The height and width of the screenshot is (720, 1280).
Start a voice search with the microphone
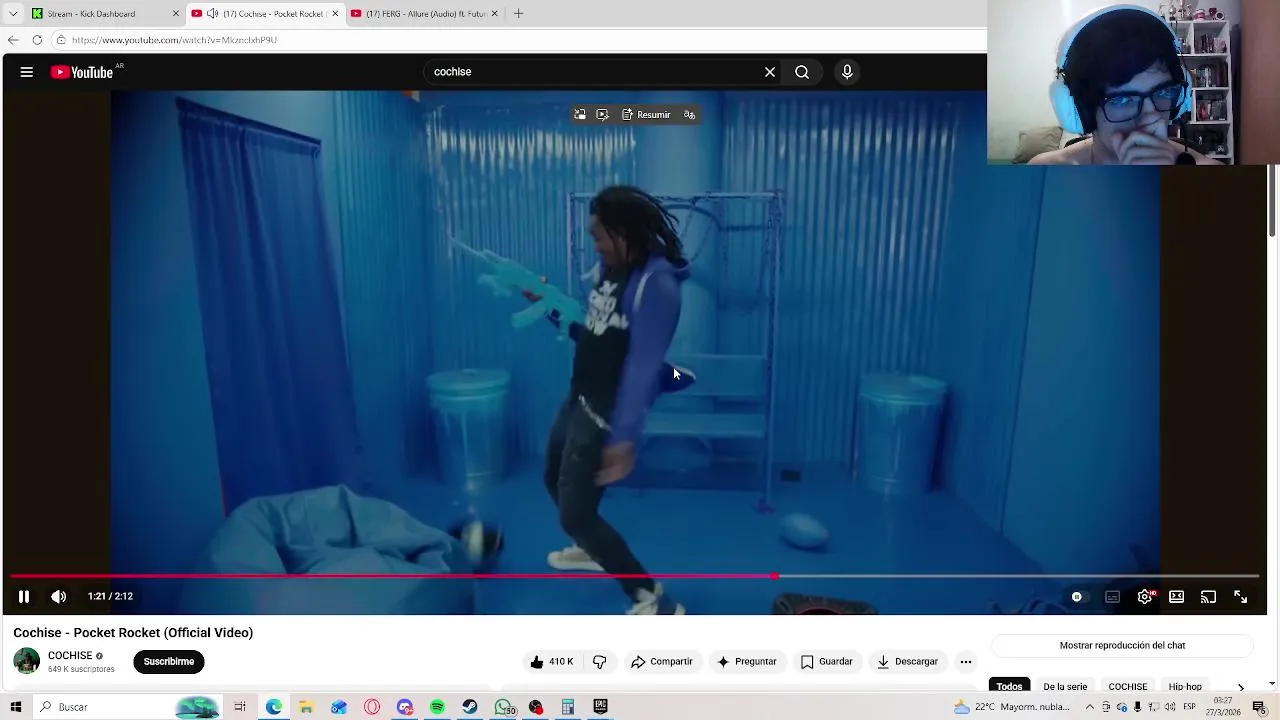point(847,72)
